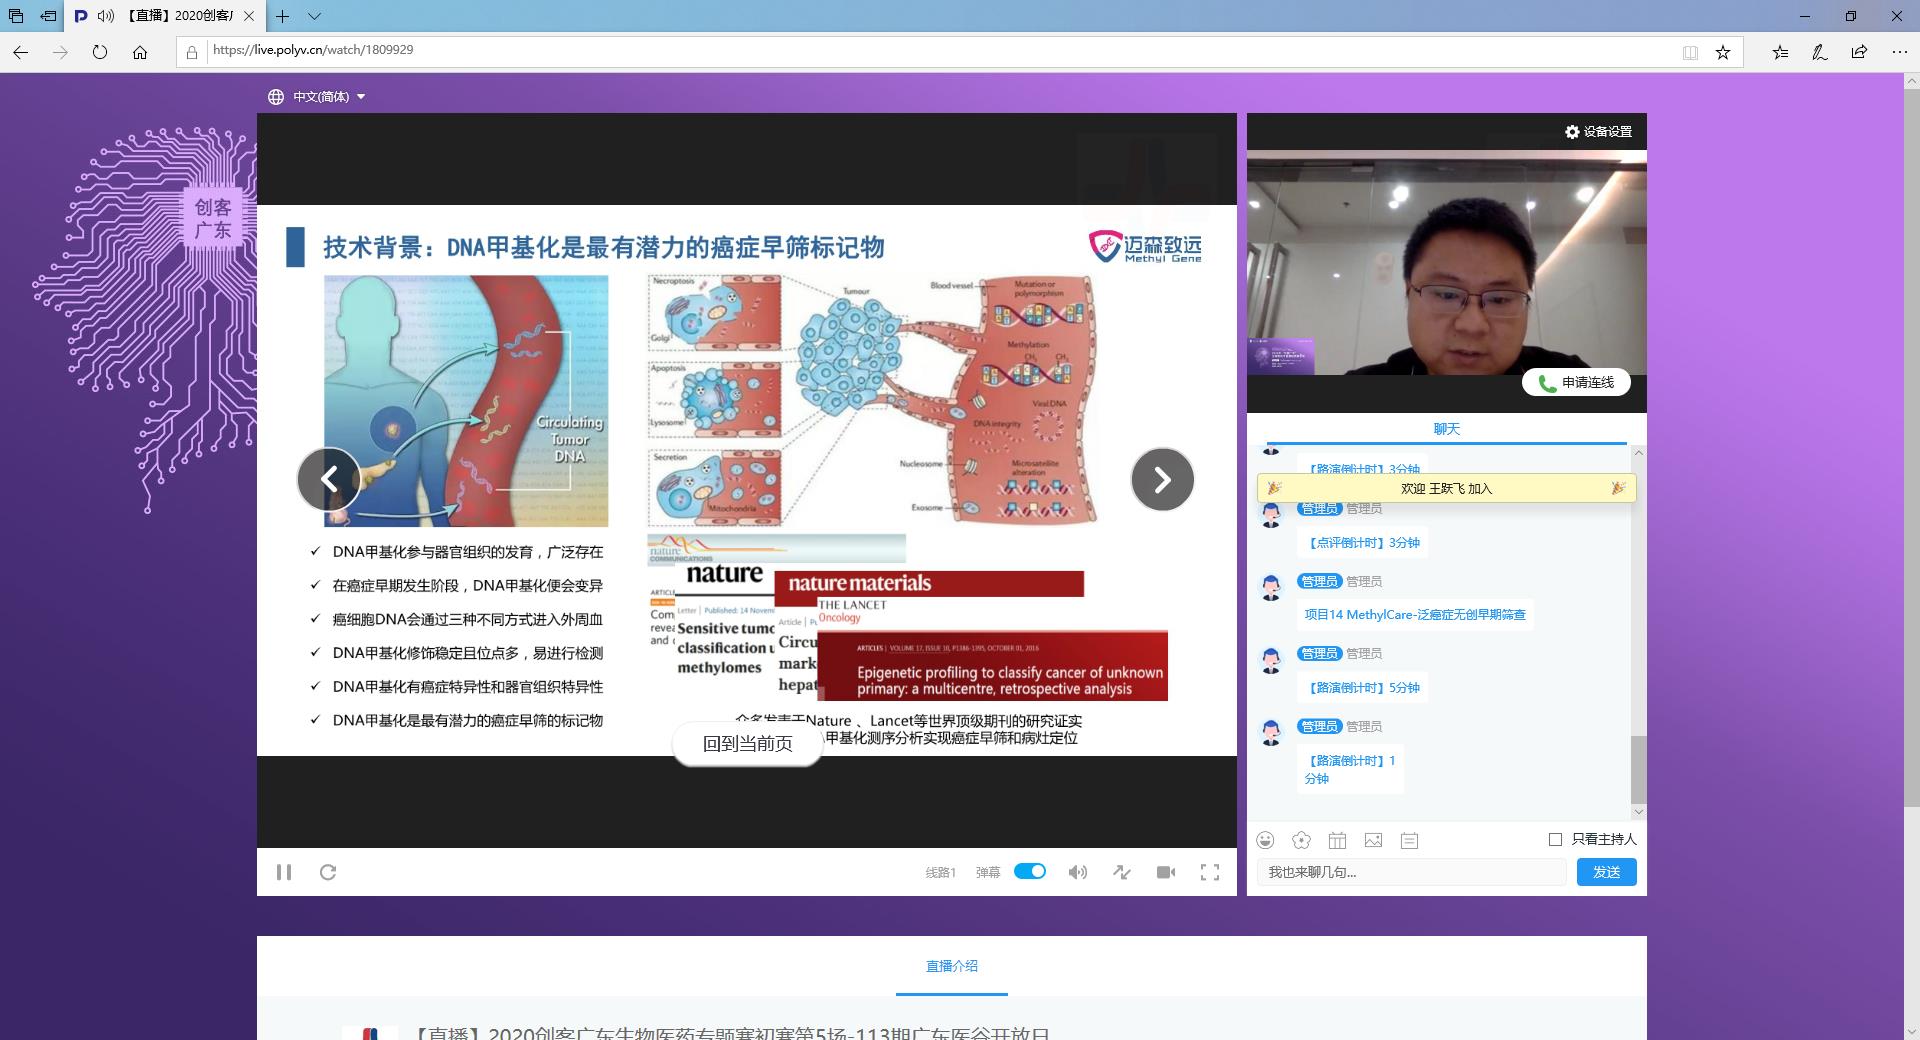Click the flower like icon in chat
The height and width of the screenshot is (1040, 1920).
(x=1301, y=840)
